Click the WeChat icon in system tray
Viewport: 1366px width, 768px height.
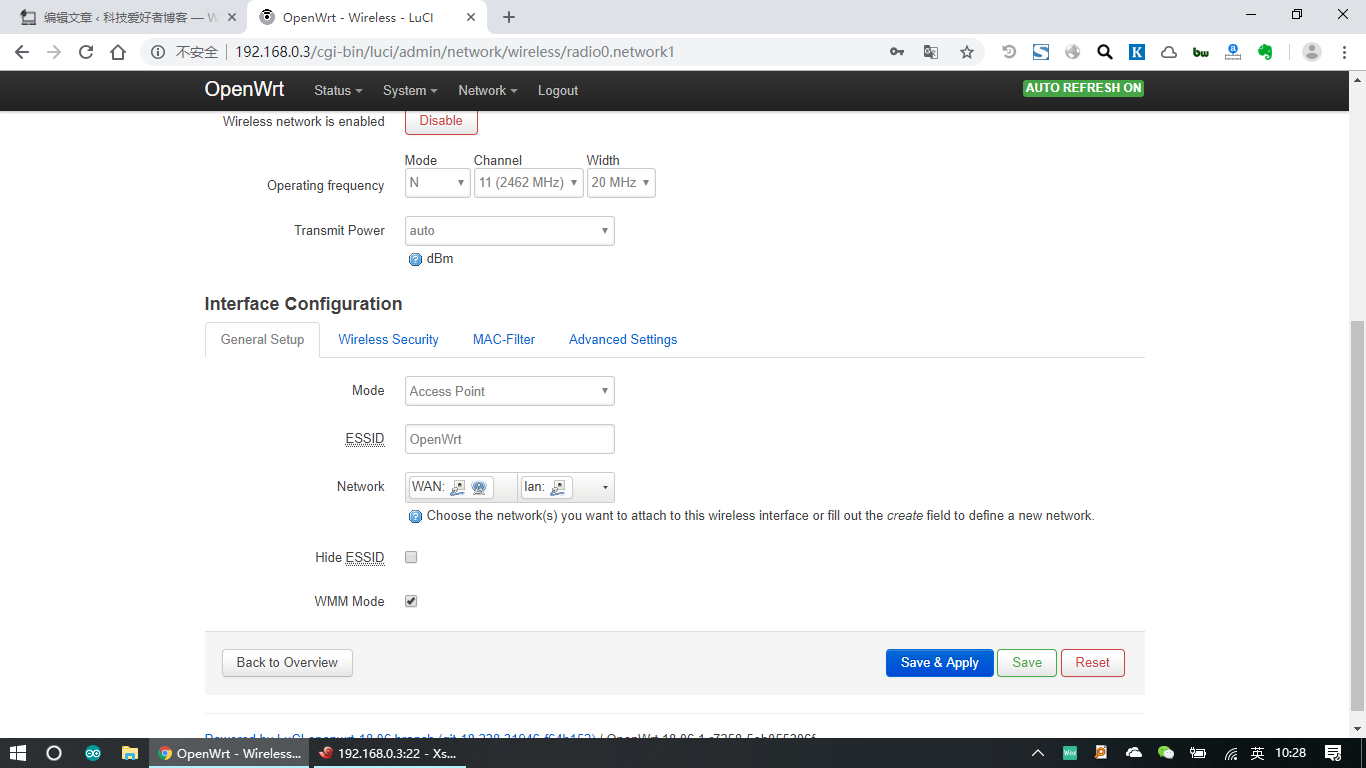(x=1165, y=753)
